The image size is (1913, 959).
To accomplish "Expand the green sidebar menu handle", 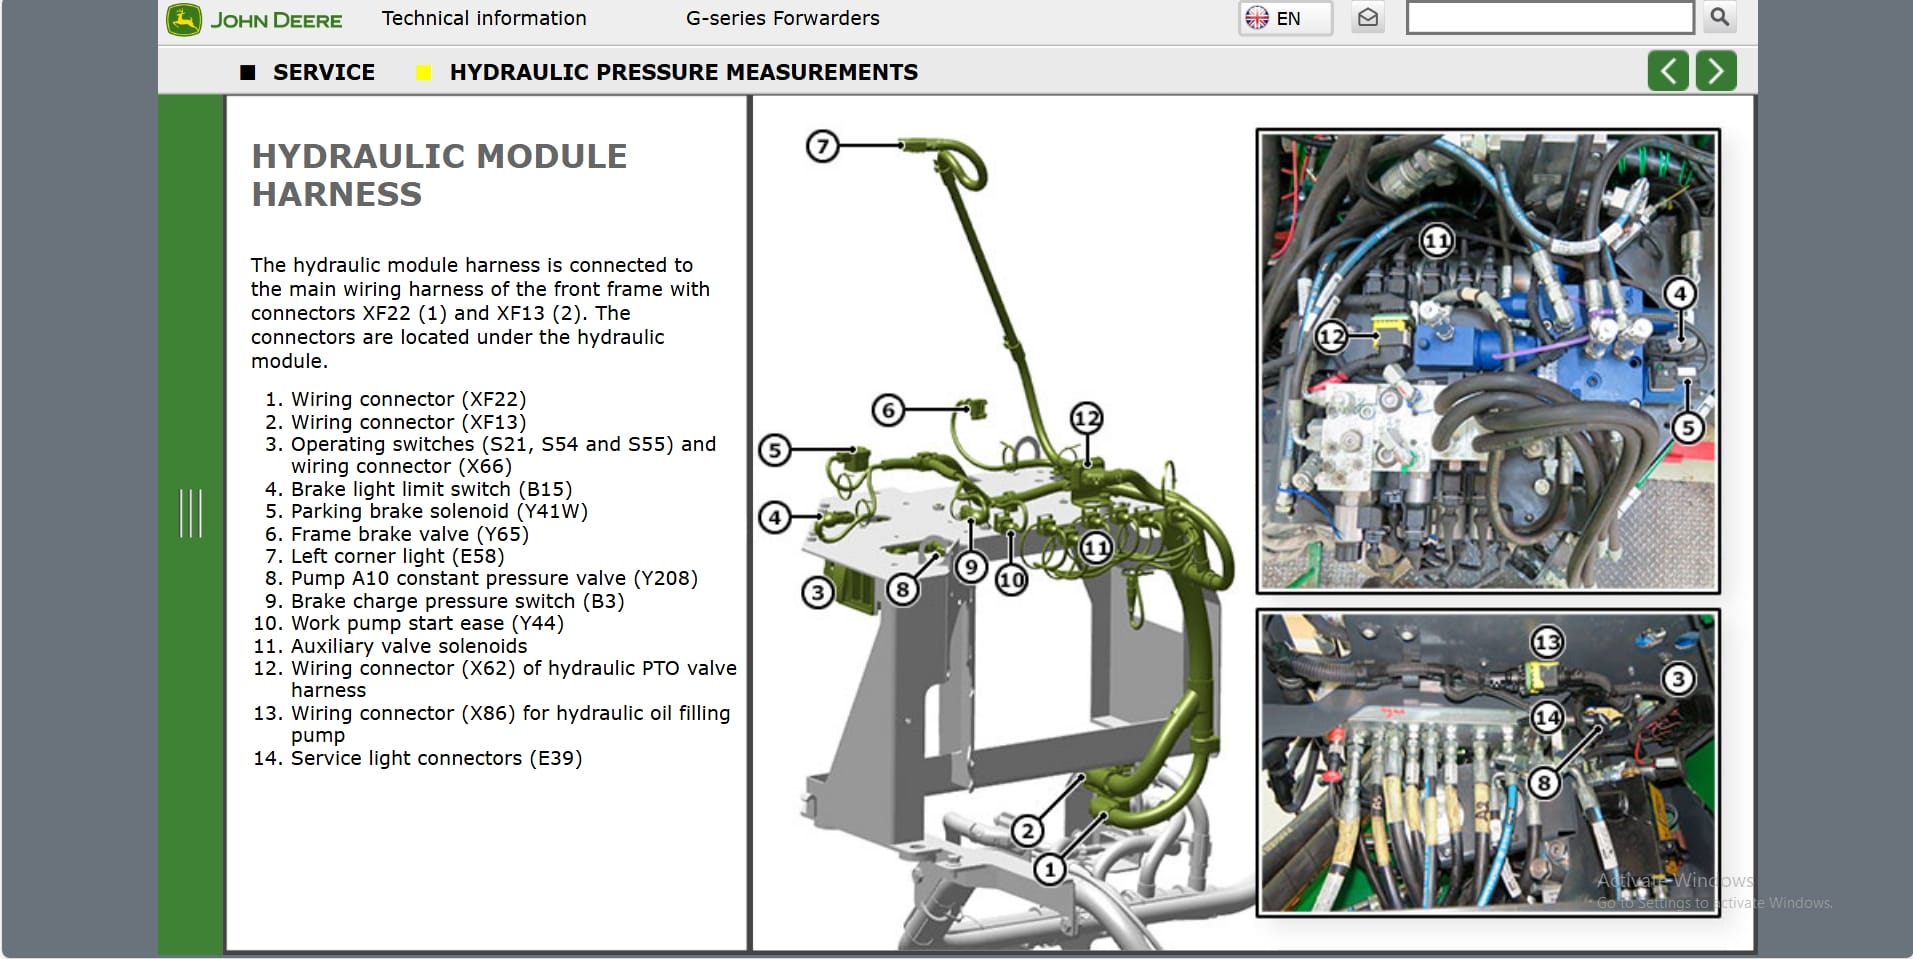I will click(x=190, y=513).
